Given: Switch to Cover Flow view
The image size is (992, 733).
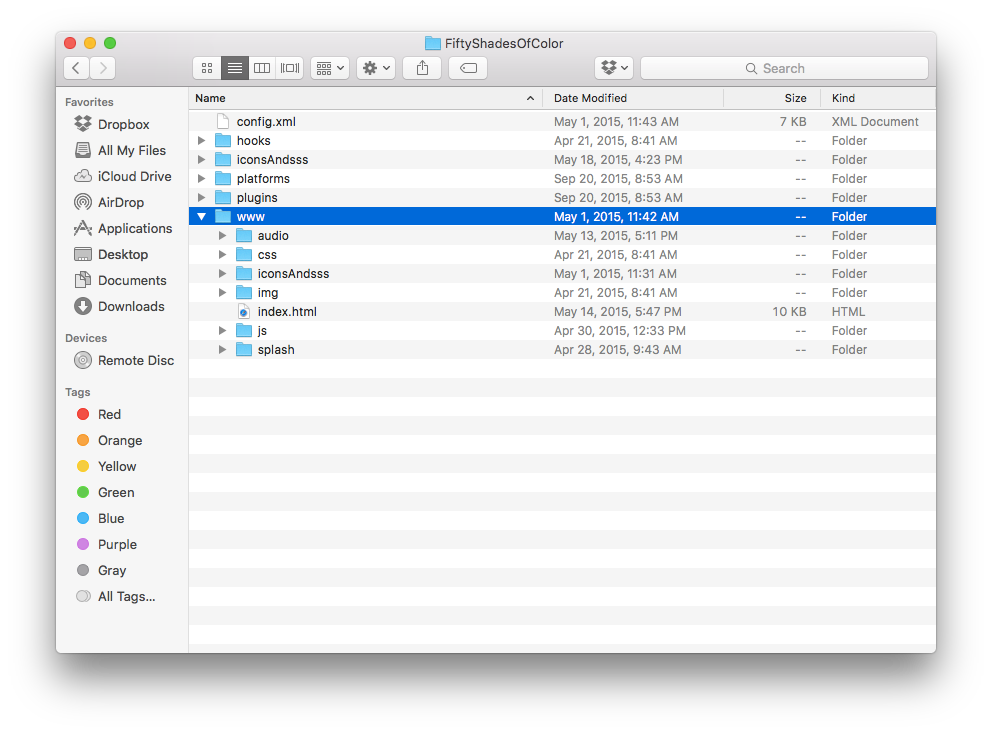Looking at the screenshot, I should (x=289, y=67).
